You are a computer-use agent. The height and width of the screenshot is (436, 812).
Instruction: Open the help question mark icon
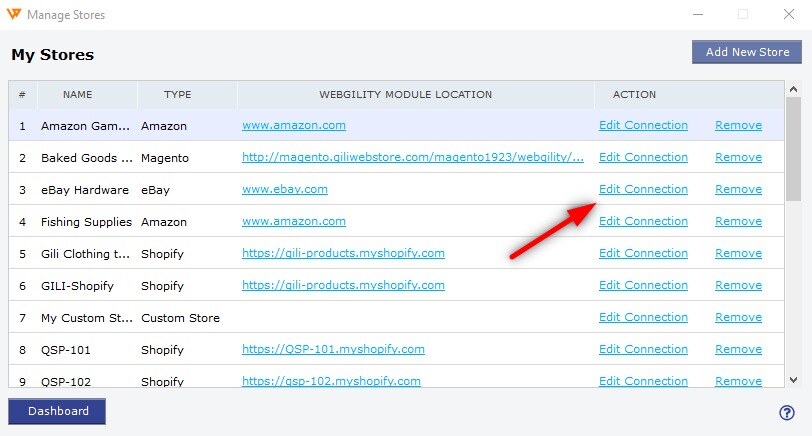pyautogui.click(x=787, y=413)
